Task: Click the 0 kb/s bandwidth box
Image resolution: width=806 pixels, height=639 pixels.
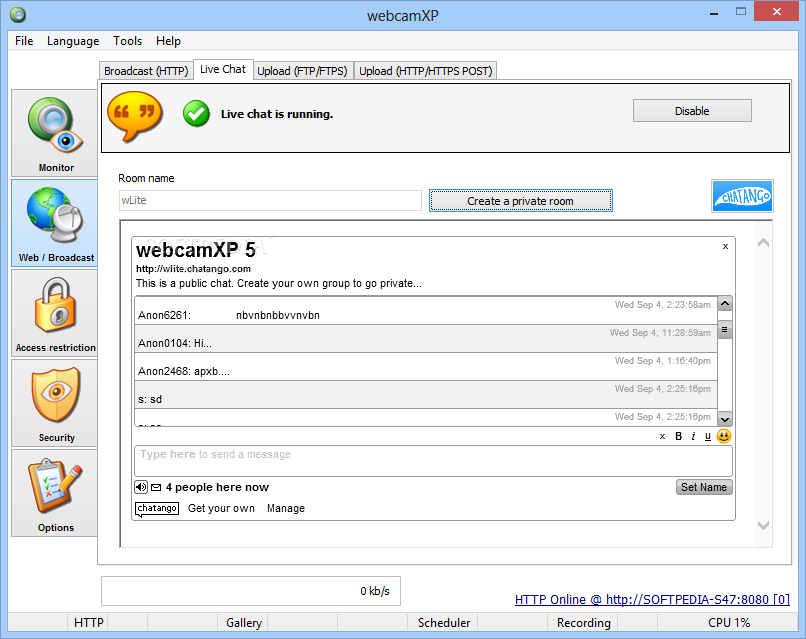Action: point(251,591)
